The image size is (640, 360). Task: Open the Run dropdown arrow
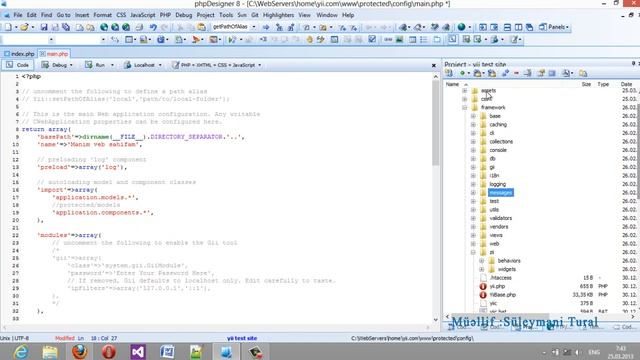click(x=112, y=65)
